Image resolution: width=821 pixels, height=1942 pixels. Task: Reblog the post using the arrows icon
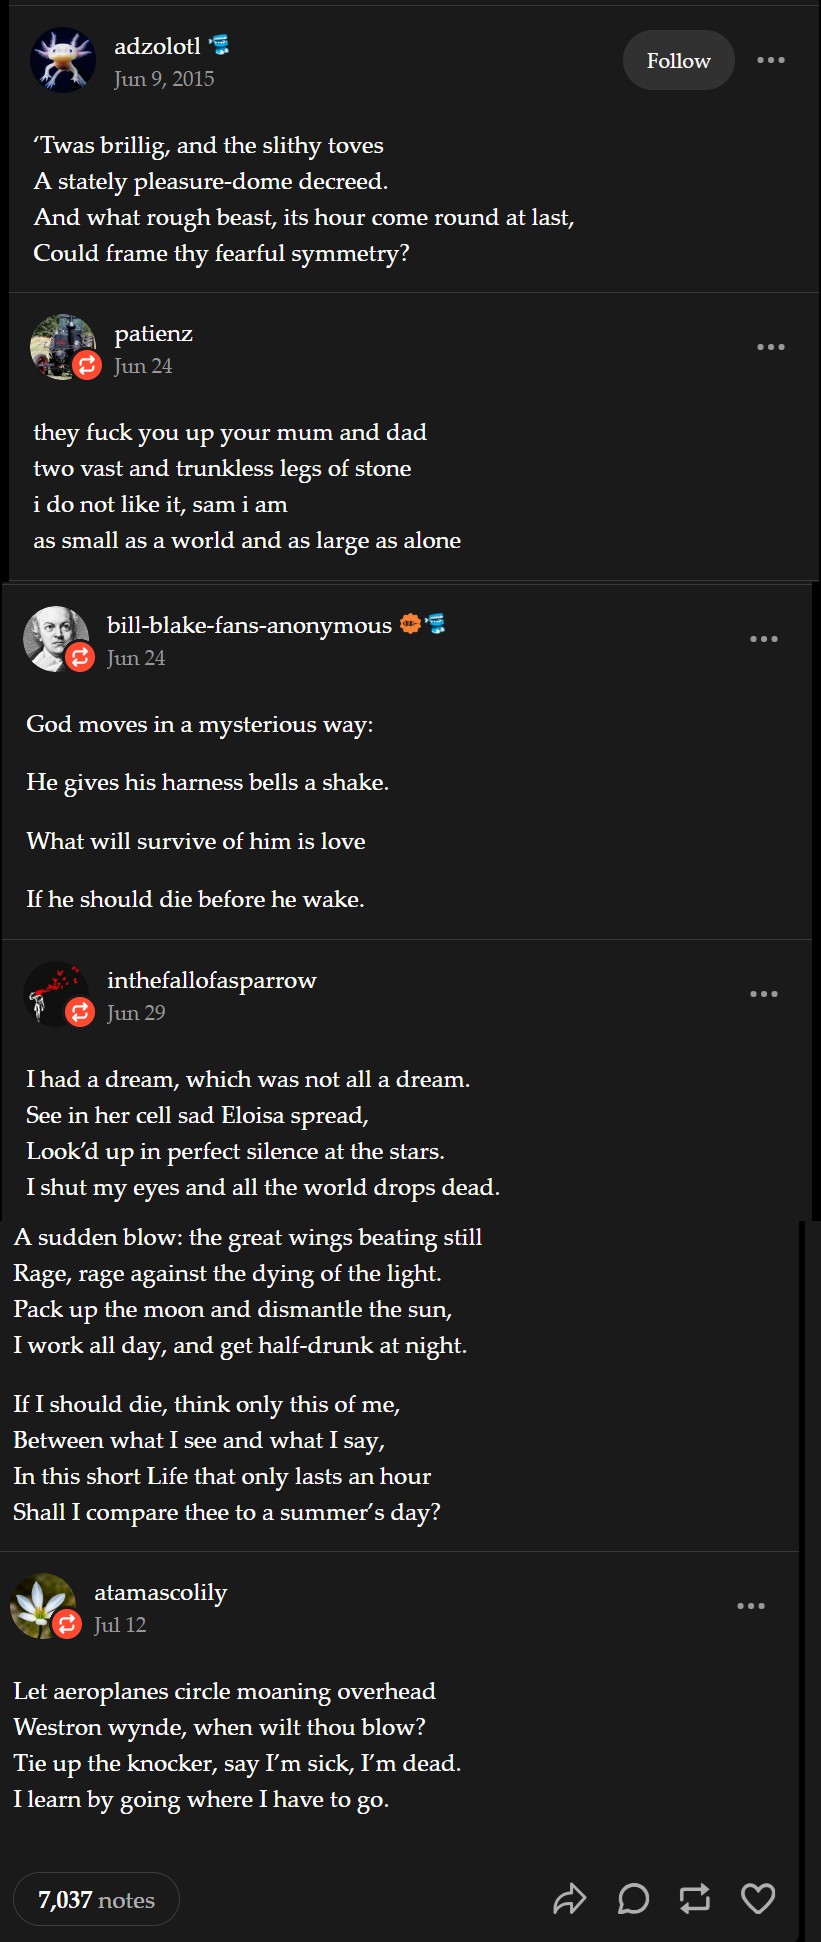click(695, 1898)
